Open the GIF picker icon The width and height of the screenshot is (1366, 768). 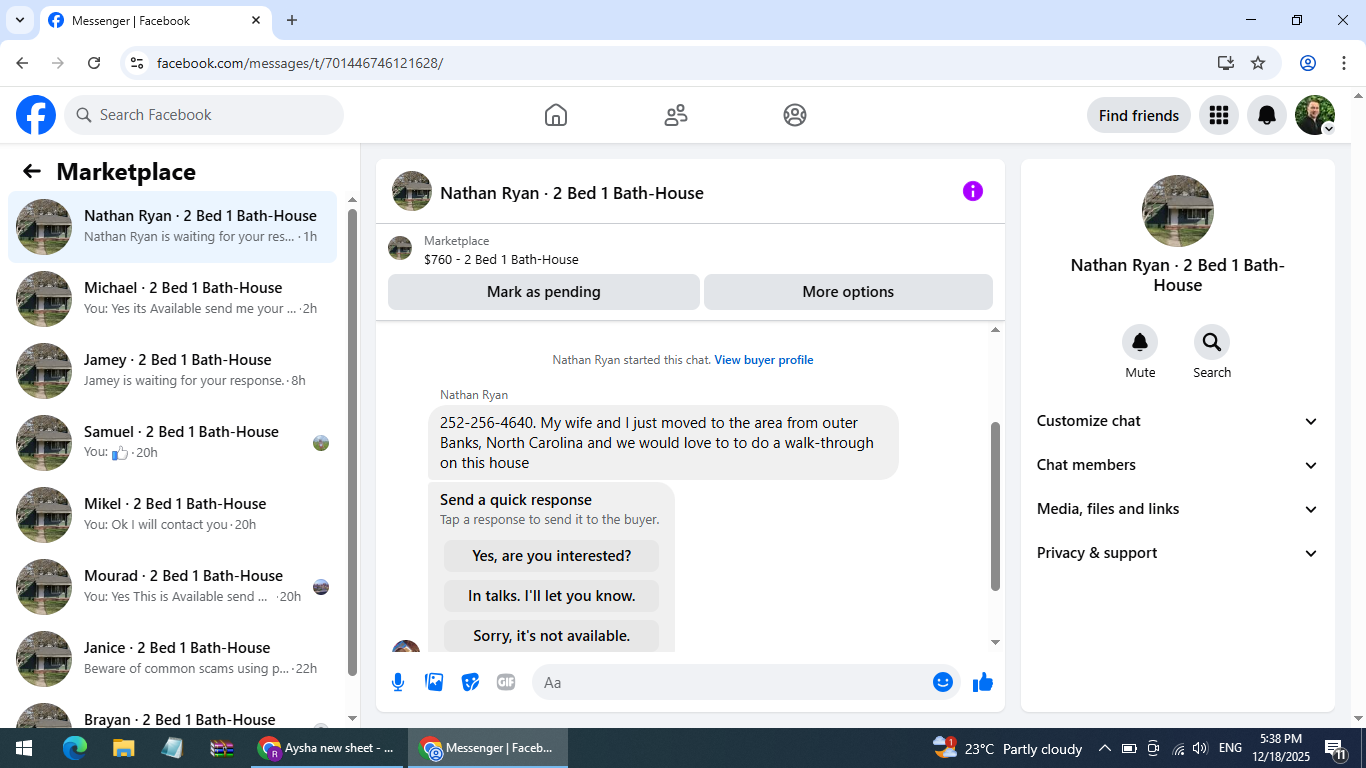[x=506, y=682]
